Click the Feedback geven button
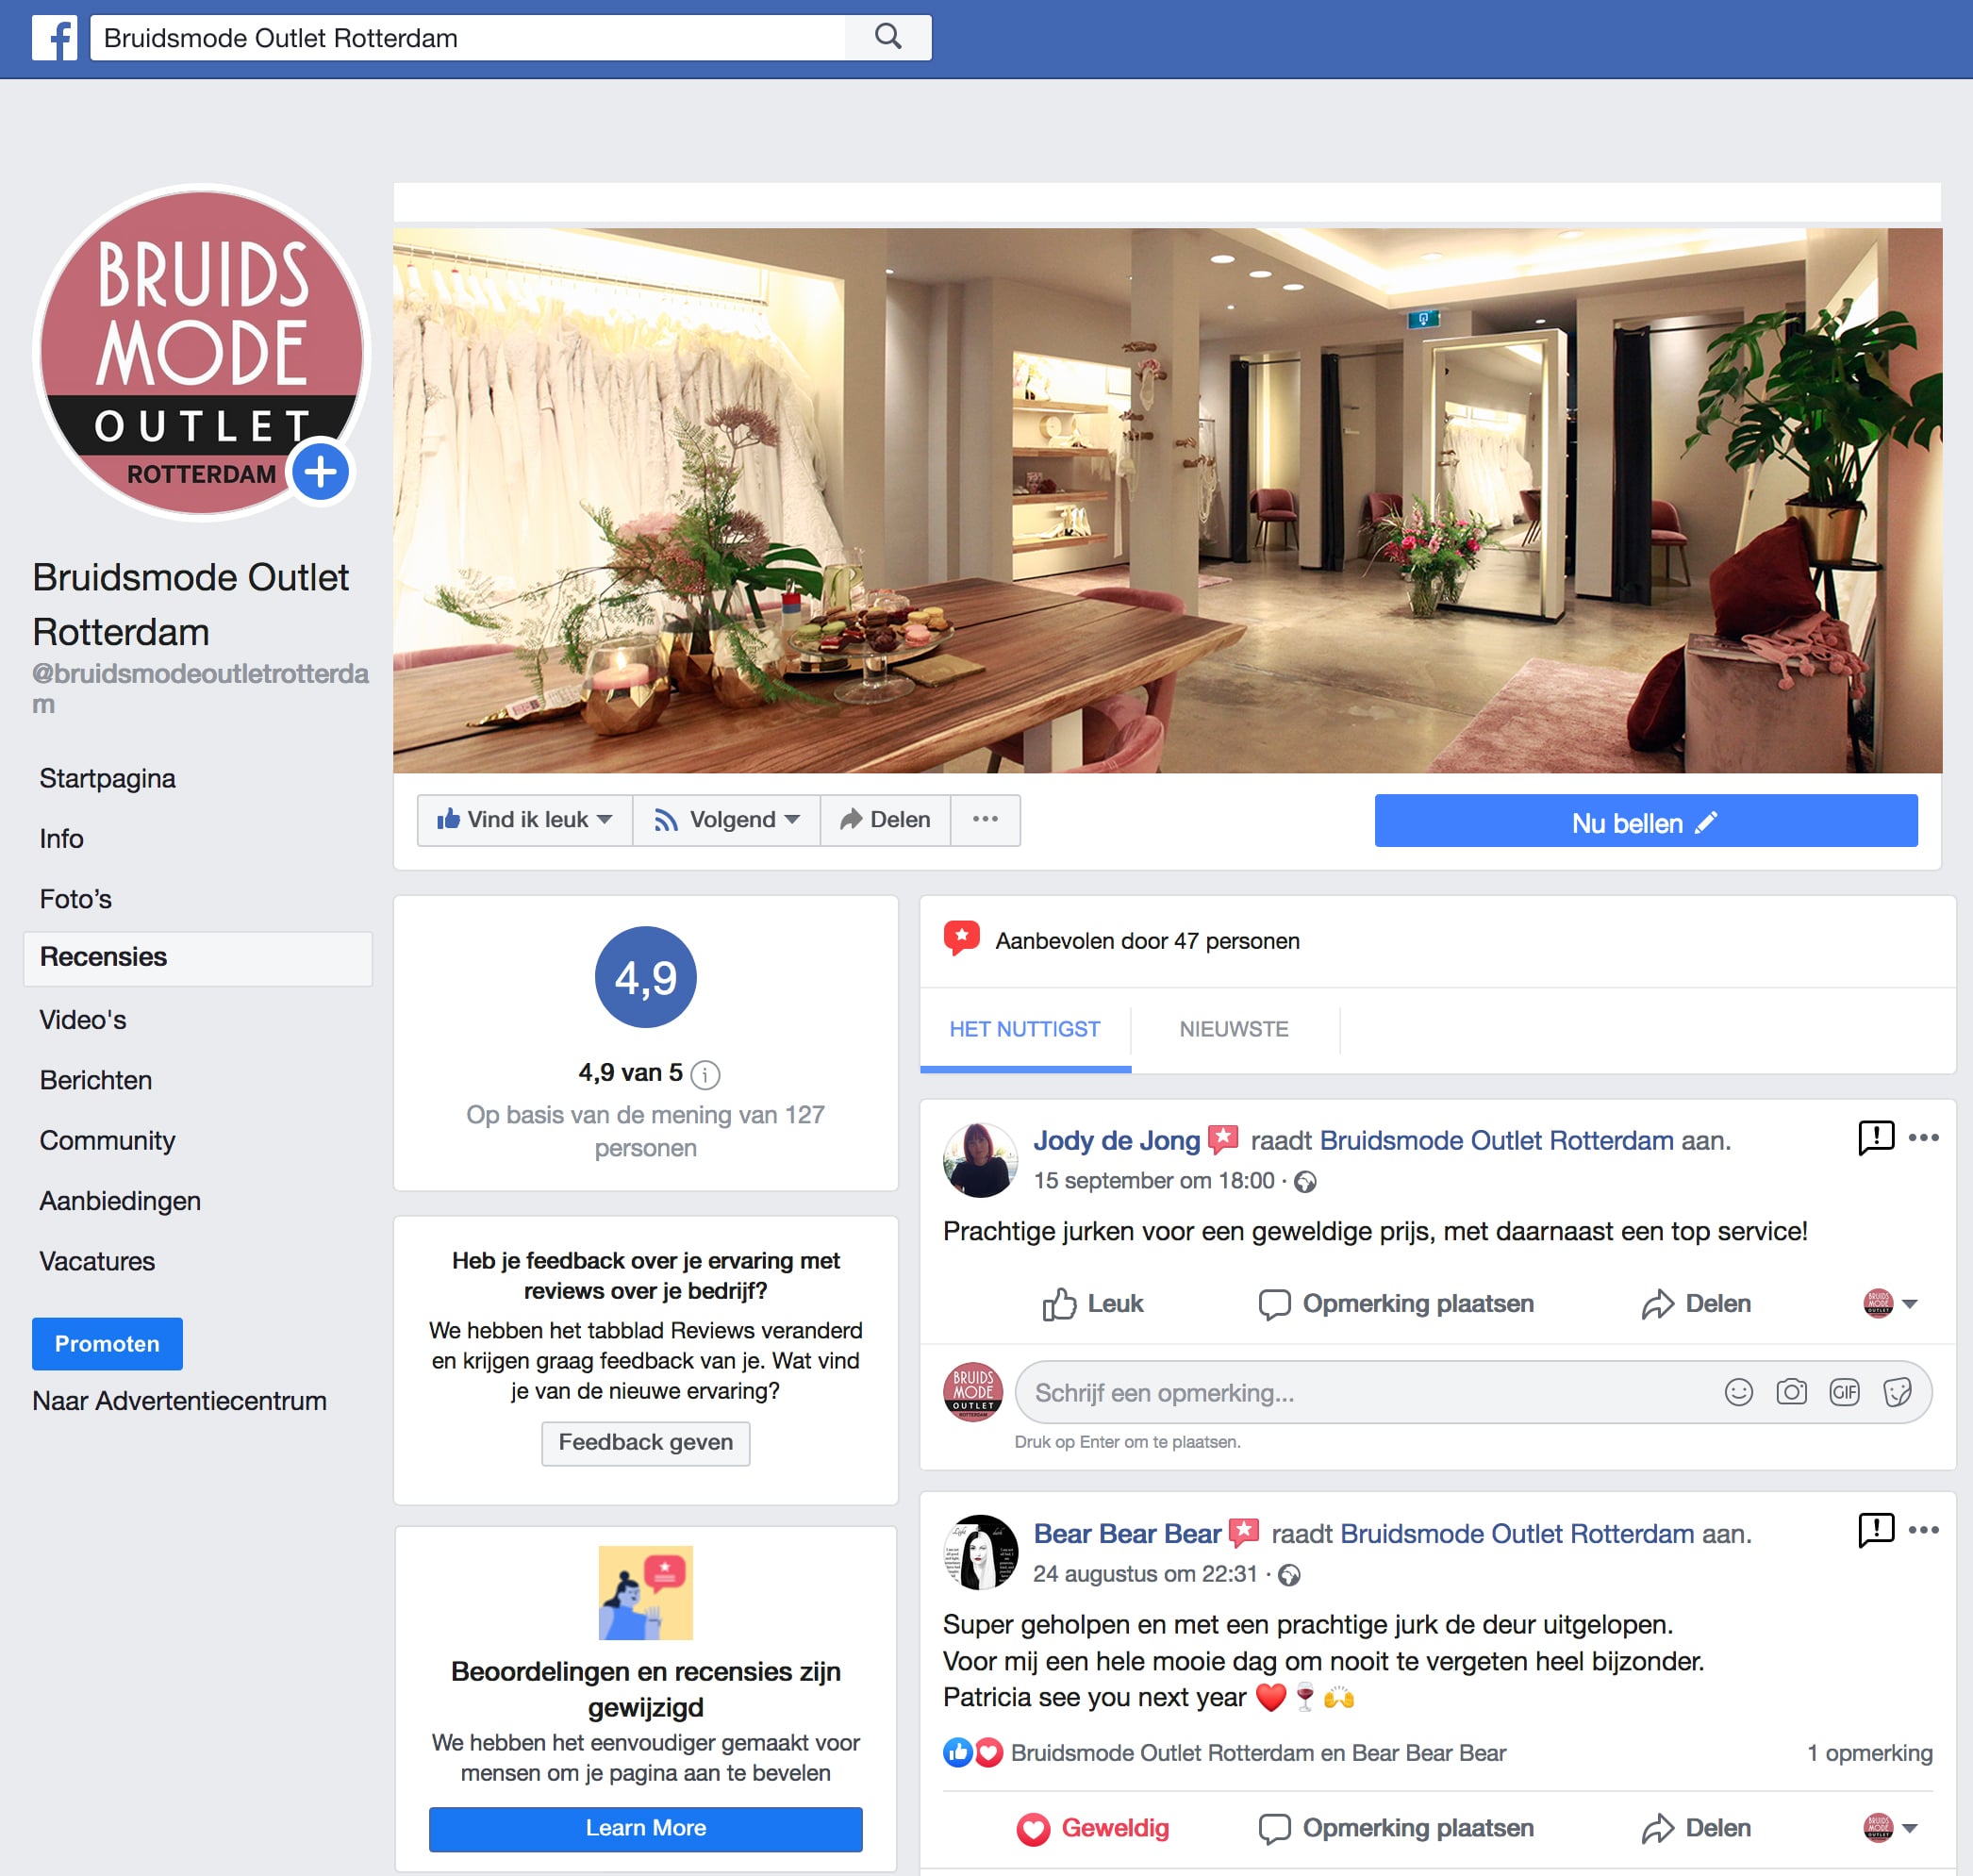Viewport: 1973px width, 1876px height. 645,1442
